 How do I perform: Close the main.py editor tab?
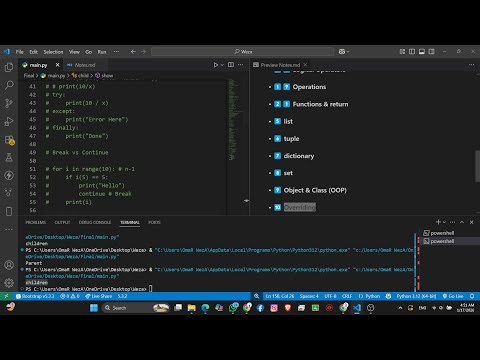click(57, 65)
